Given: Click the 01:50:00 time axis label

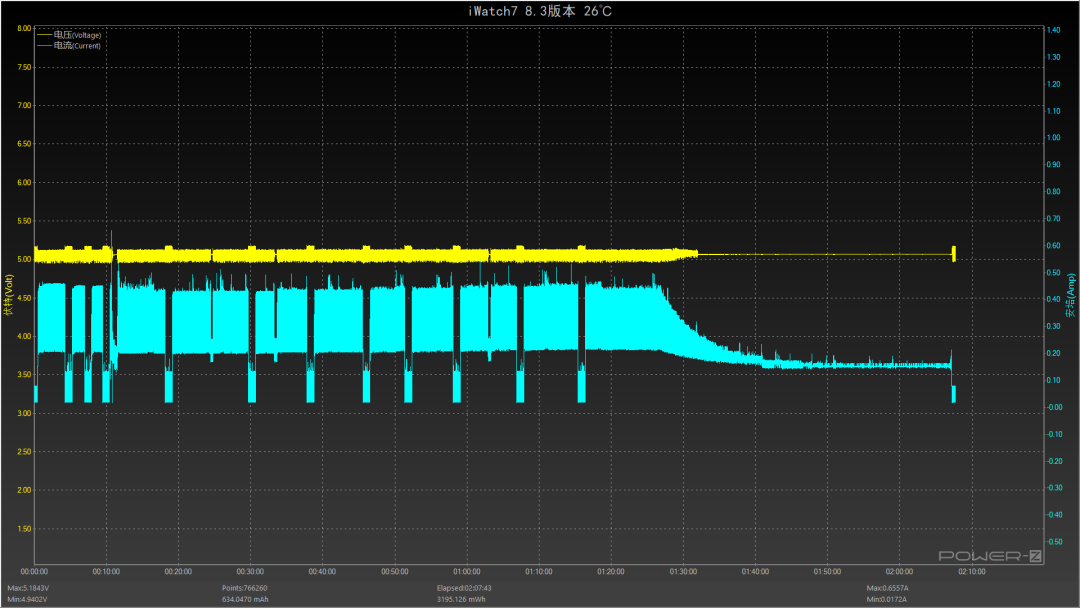Looking at the screenshot, I should [x=827, y=572].
